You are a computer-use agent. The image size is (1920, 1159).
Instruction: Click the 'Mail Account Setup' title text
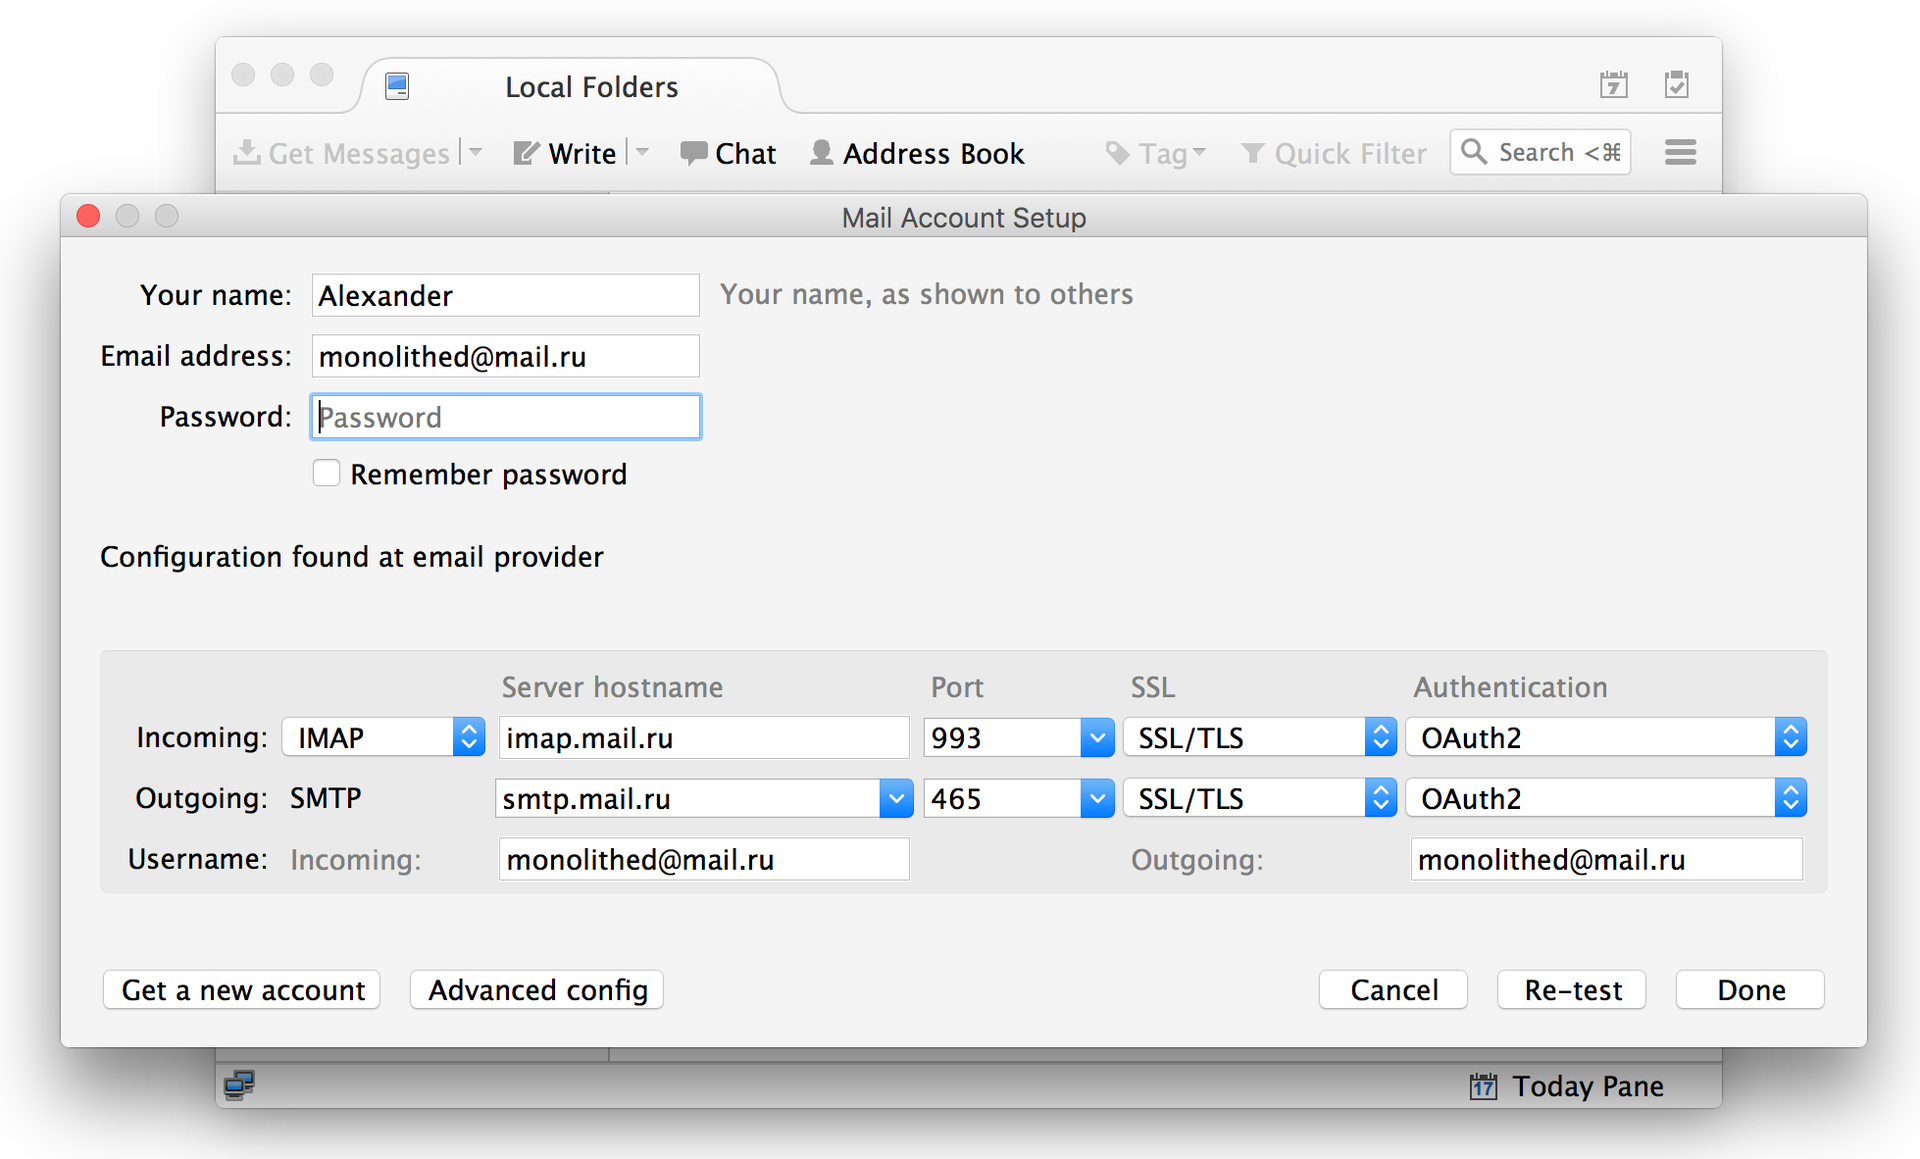point(964,217)
